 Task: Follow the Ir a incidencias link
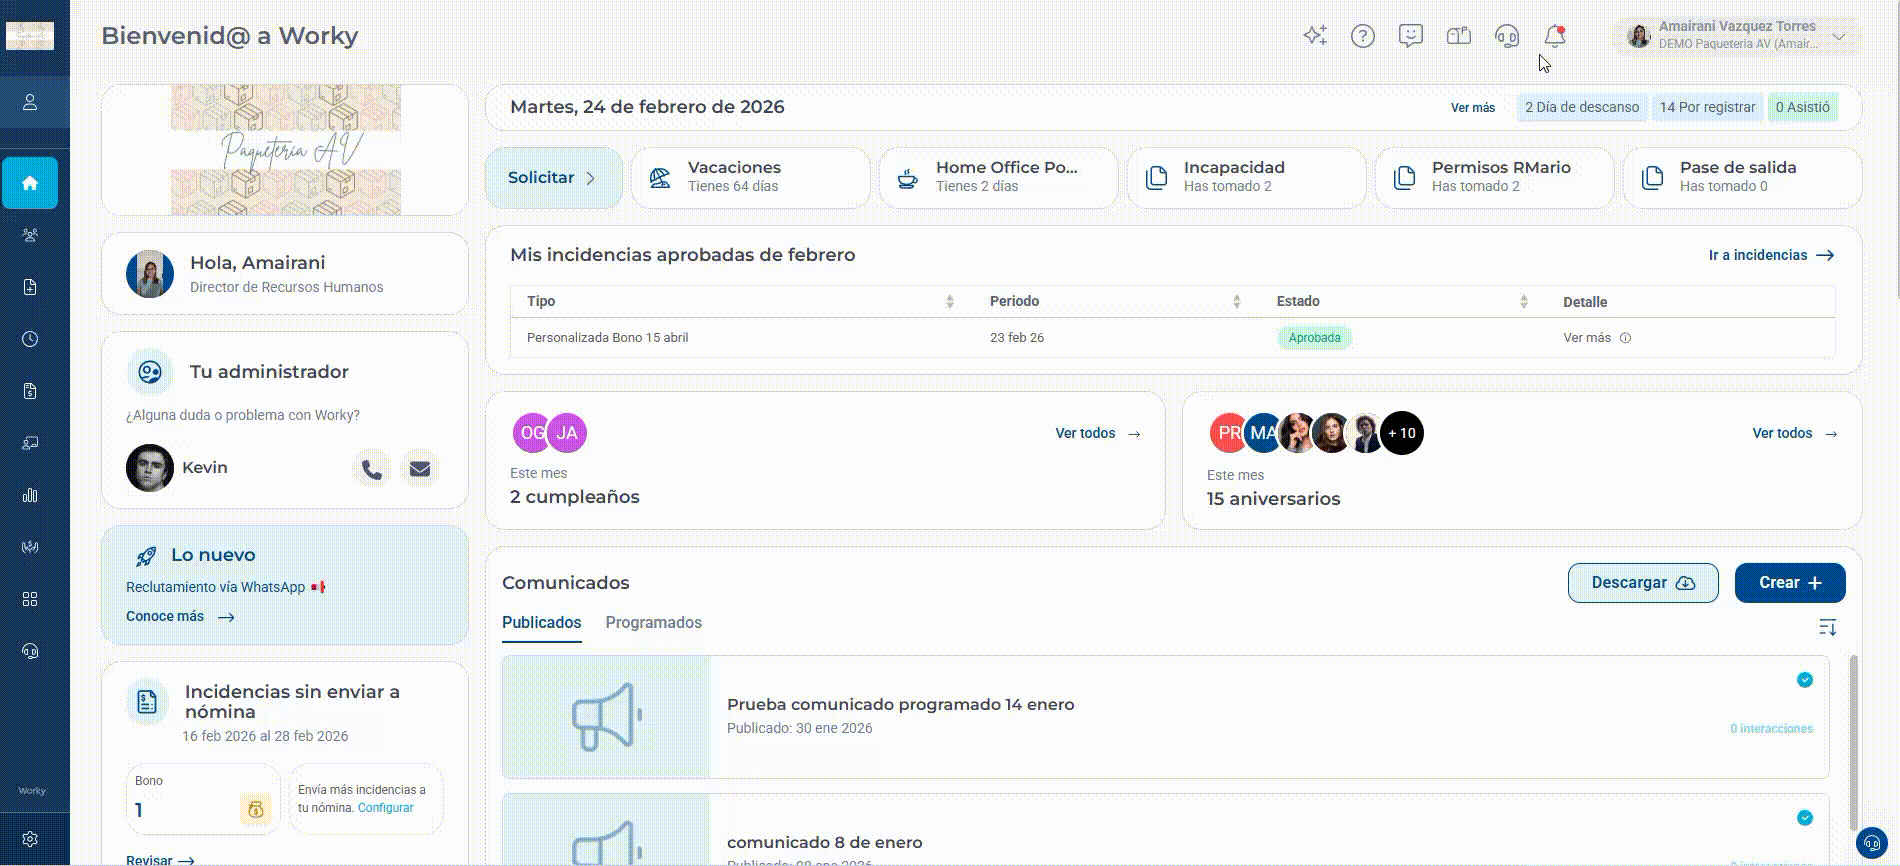(x=1771, y=255)
